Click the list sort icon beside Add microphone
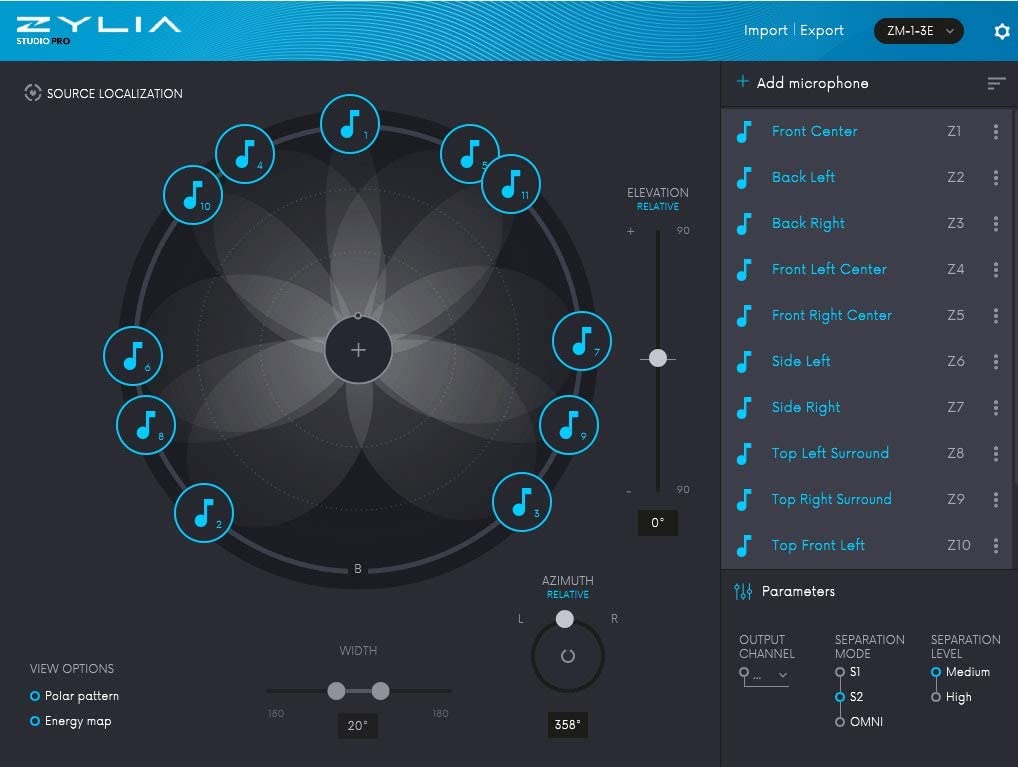 pos(996,83)
